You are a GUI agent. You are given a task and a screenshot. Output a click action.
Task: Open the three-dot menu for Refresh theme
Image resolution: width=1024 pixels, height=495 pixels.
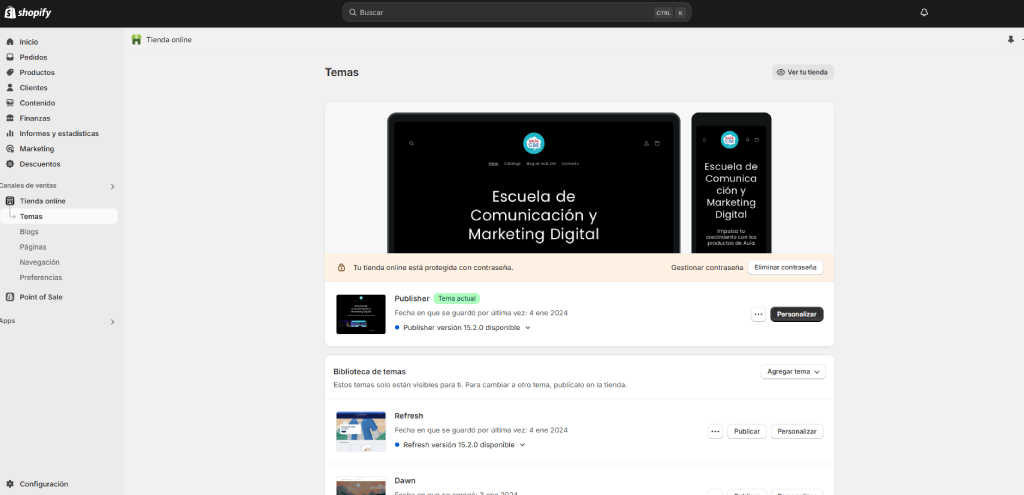(x=715, y=432)
